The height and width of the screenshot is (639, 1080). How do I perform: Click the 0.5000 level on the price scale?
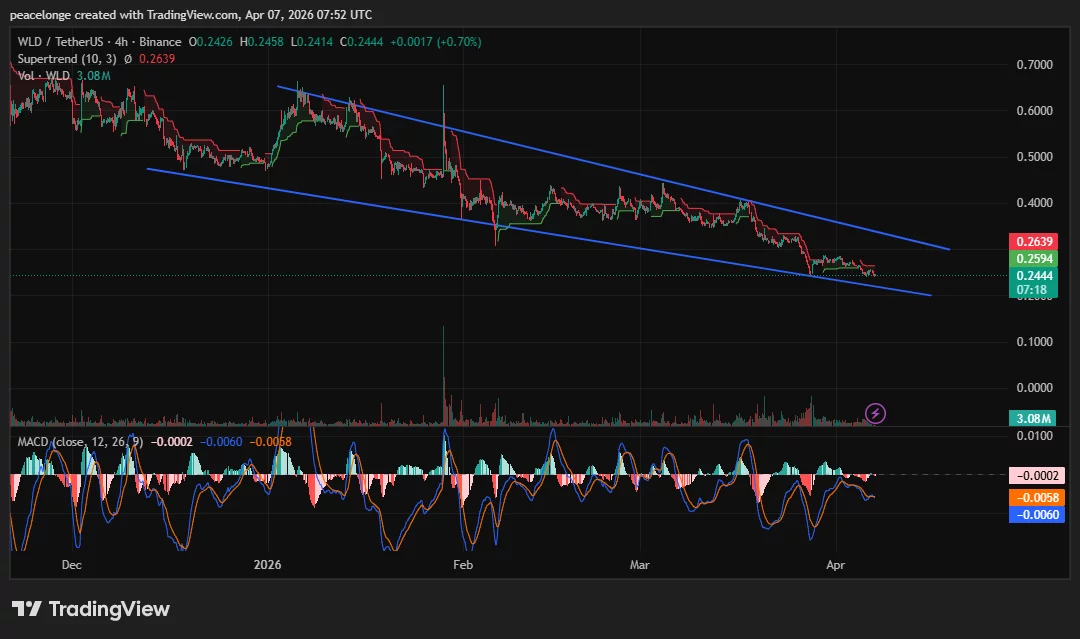pyautogui.click(x=1033, y=157)
